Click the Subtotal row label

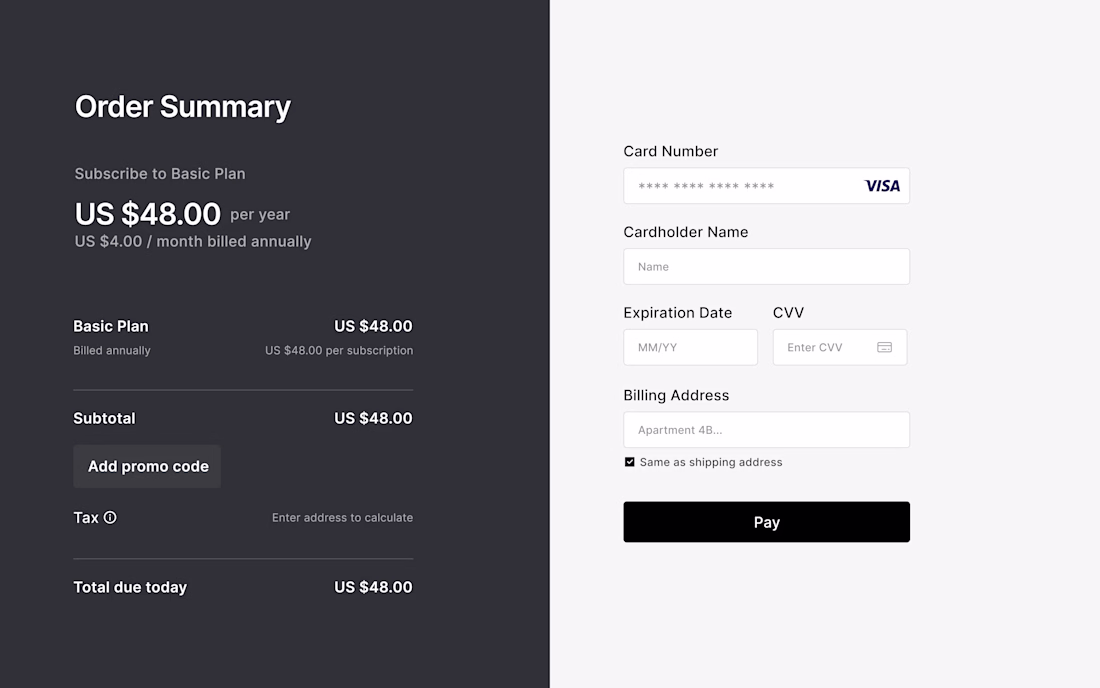(x=104, y=418)
